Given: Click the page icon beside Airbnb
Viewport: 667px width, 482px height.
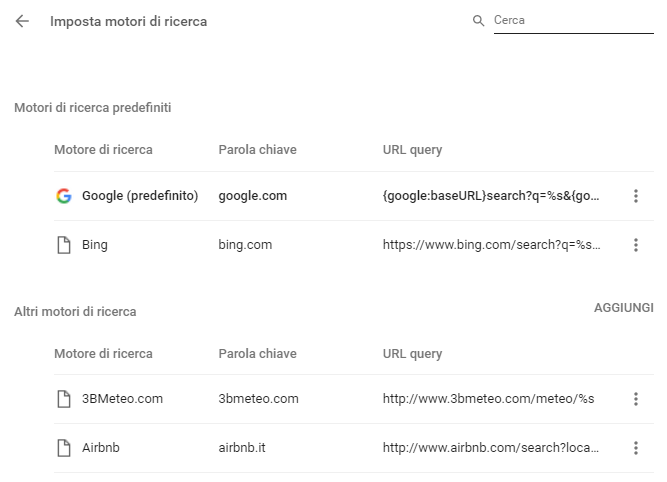Looking at the screenshot, I should [x=64, y=448].
